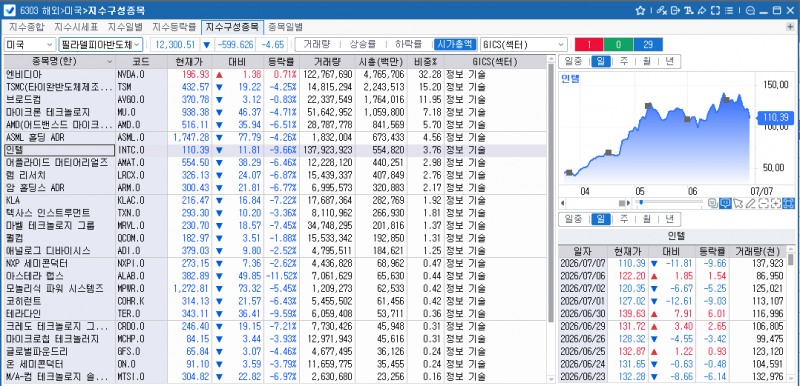Viewport: 800px width, 386px height.
Task: Add this screen to favorites with star icon
Action: (x=640, y=10)
